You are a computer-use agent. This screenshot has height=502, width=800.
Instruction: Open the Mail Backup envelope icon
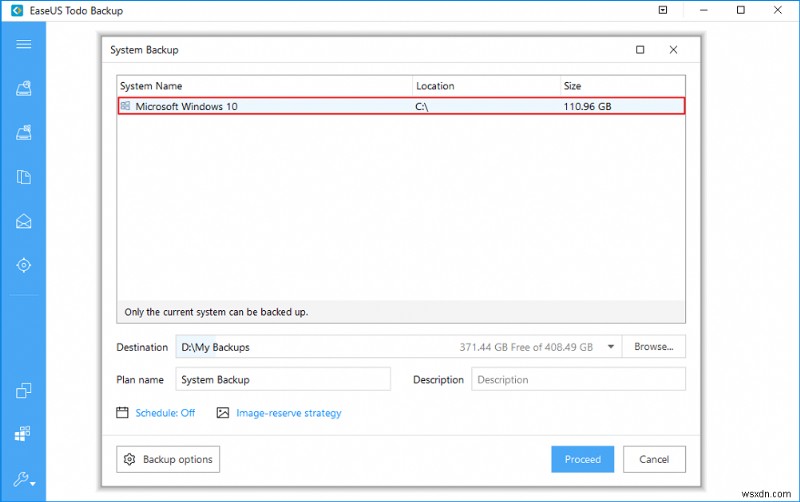point(23,221)
